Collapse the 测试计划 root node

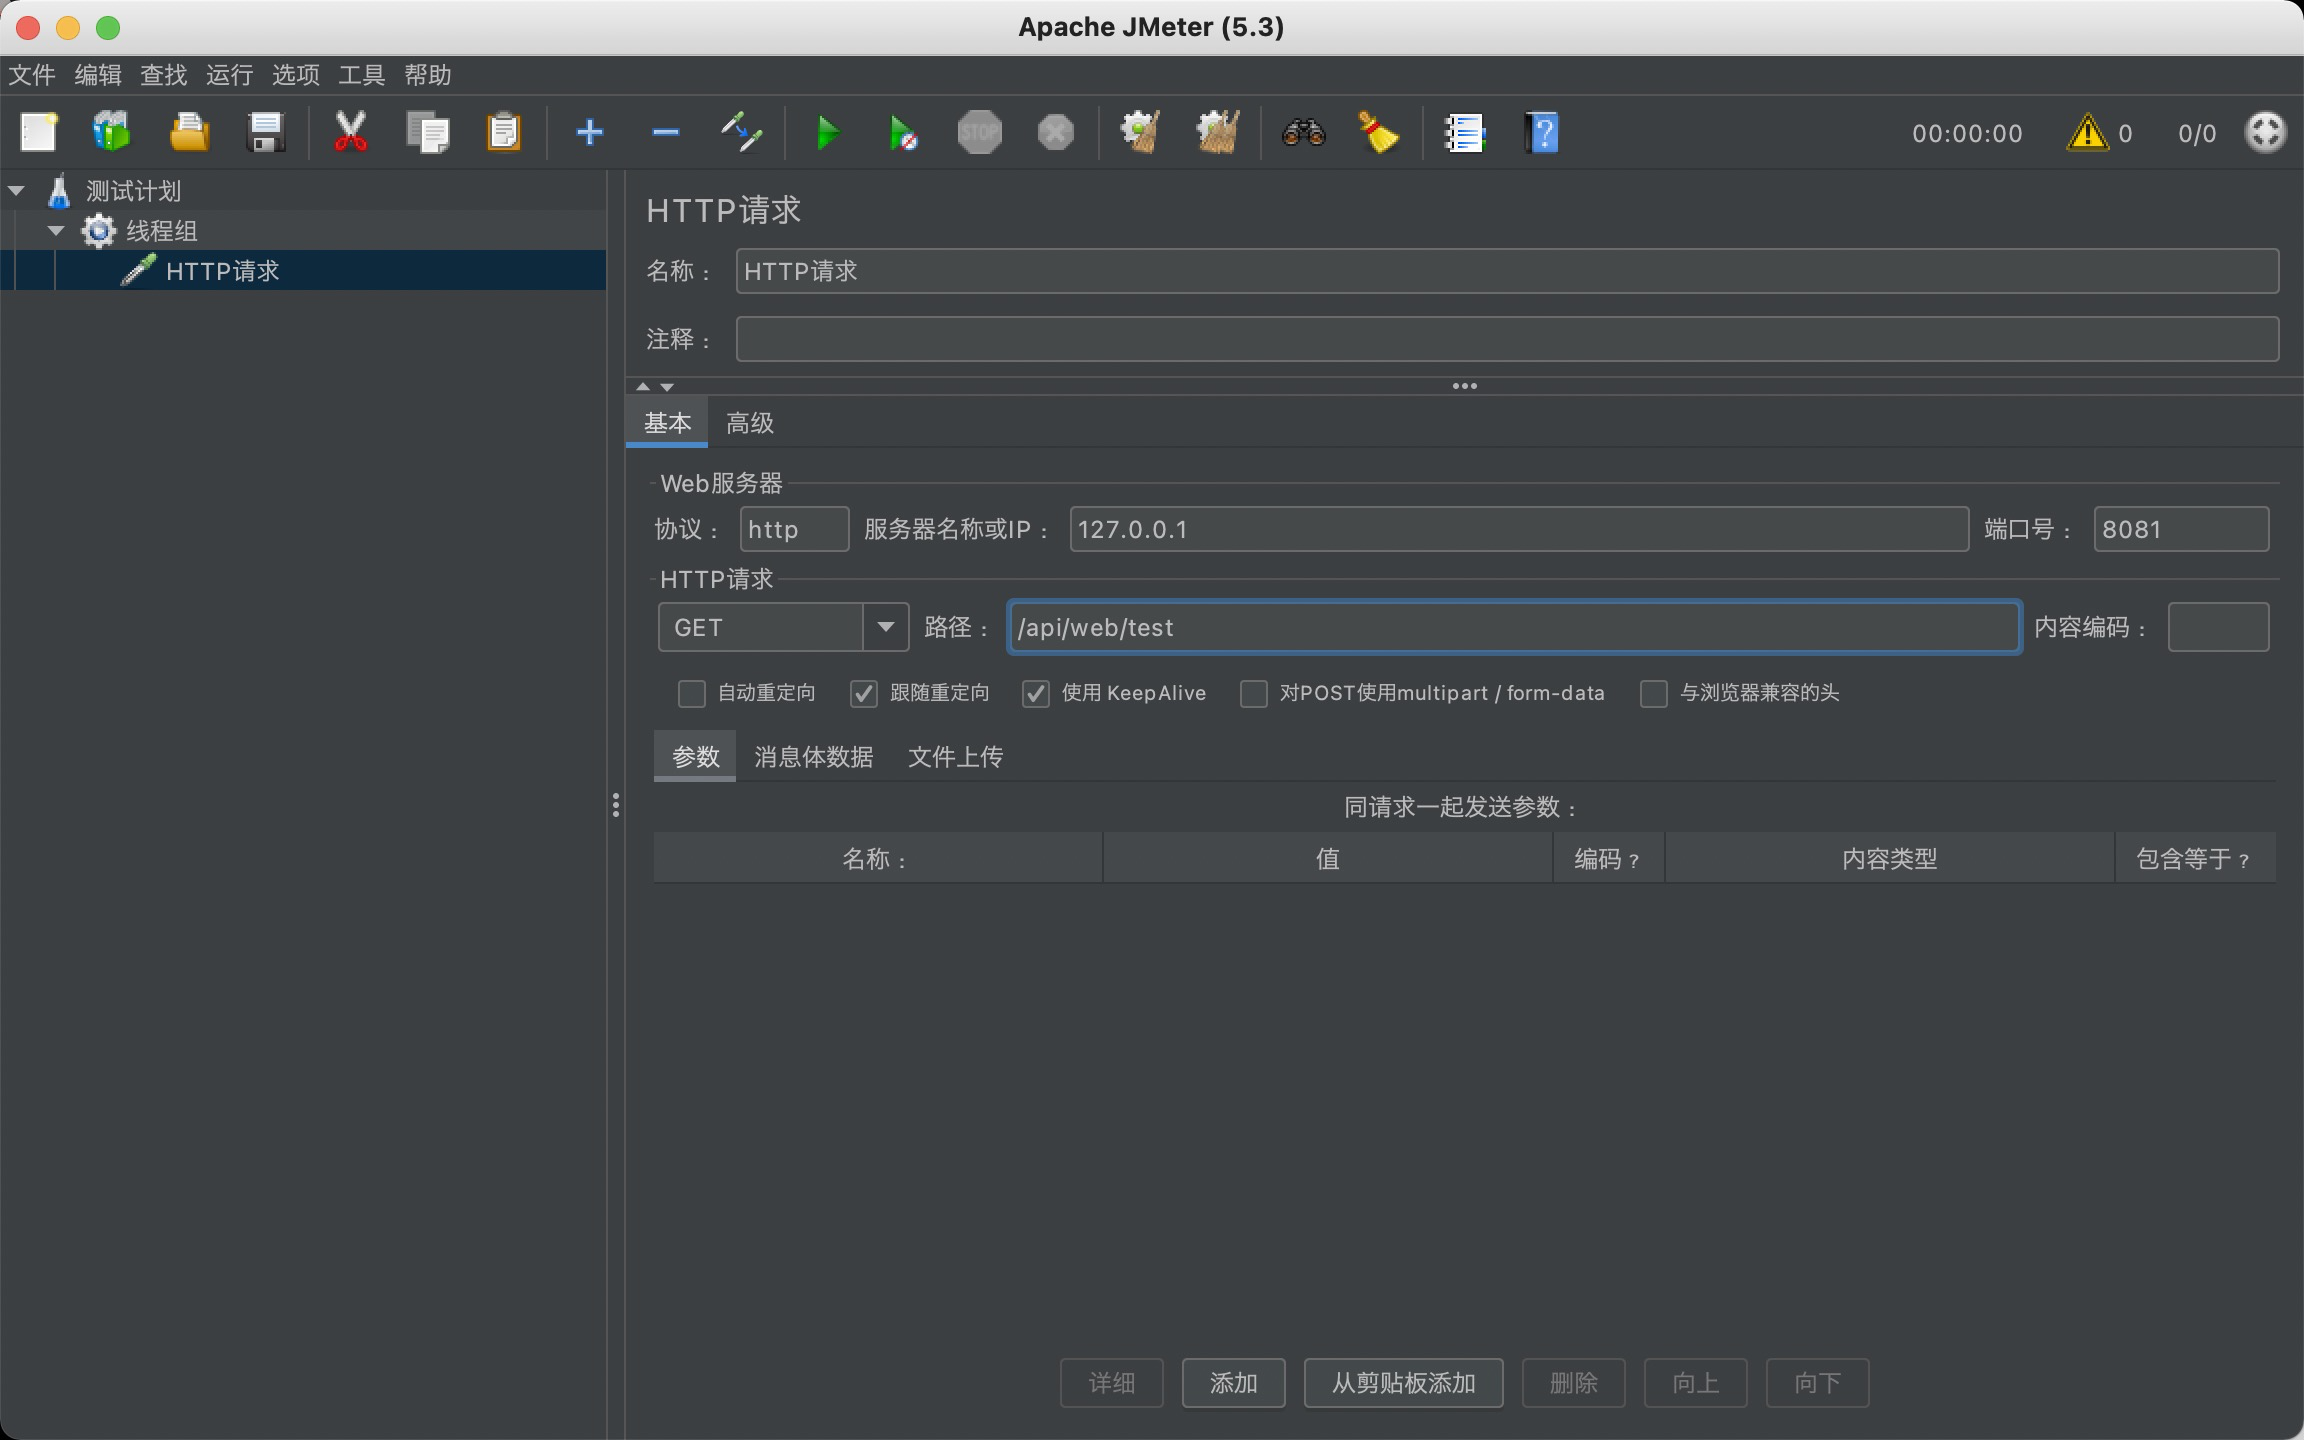click(x=17, y=190)
